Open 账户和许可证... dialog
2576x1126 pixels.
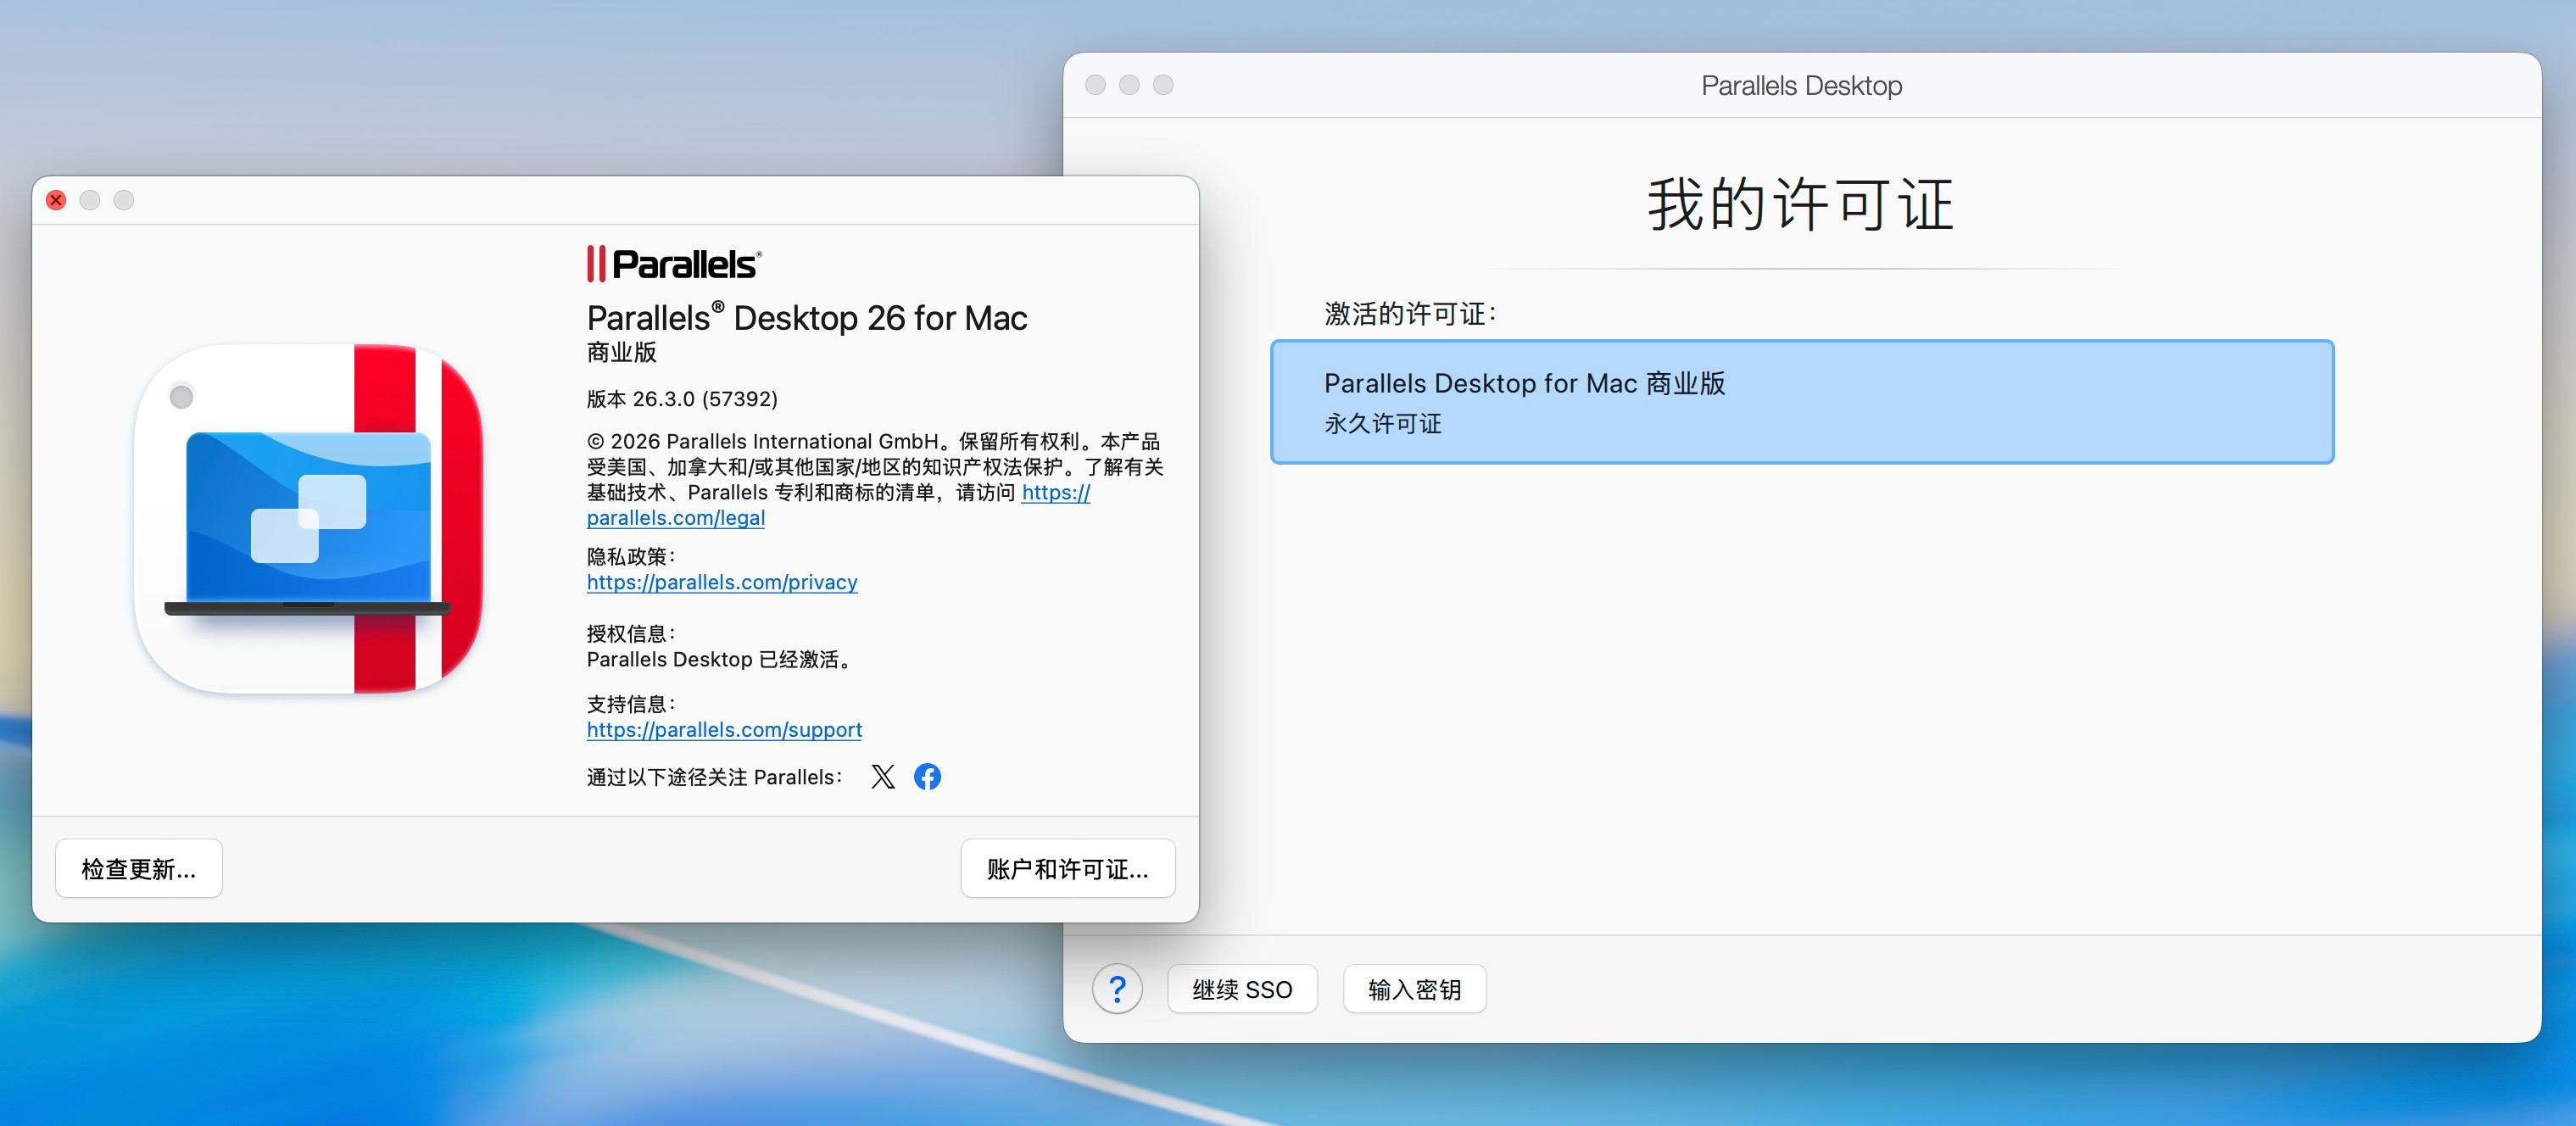click(1067, 868)
